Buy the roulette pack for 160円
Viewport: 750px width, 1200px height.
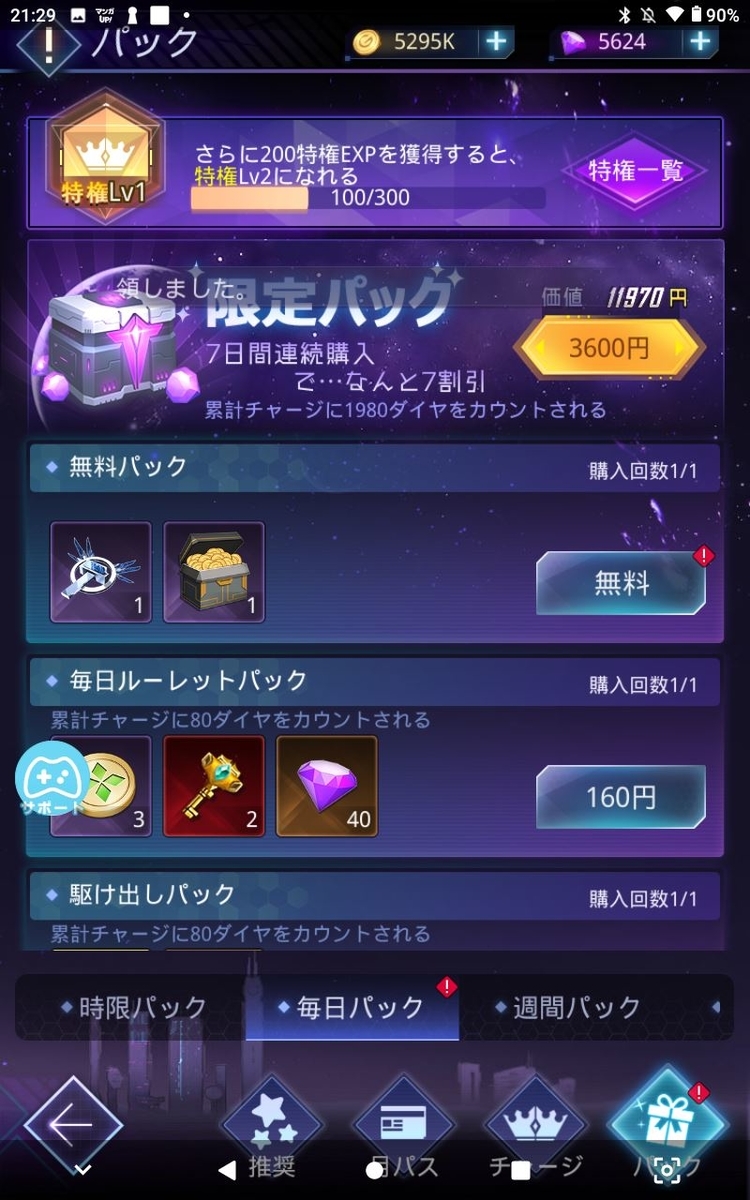click(x=621, y=797)
